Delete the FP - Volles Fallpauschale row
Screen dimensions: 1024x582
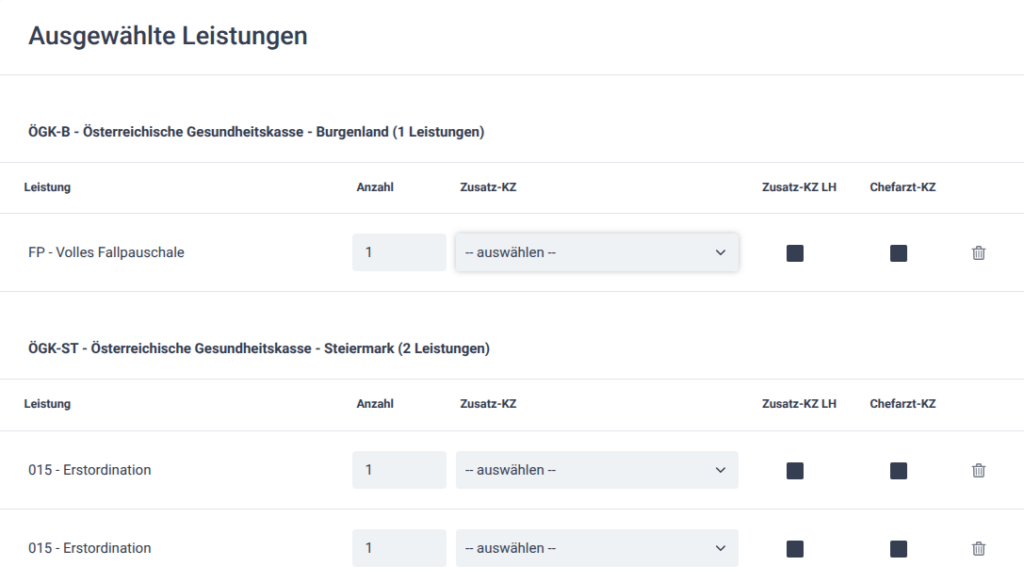tap(978, 253)
